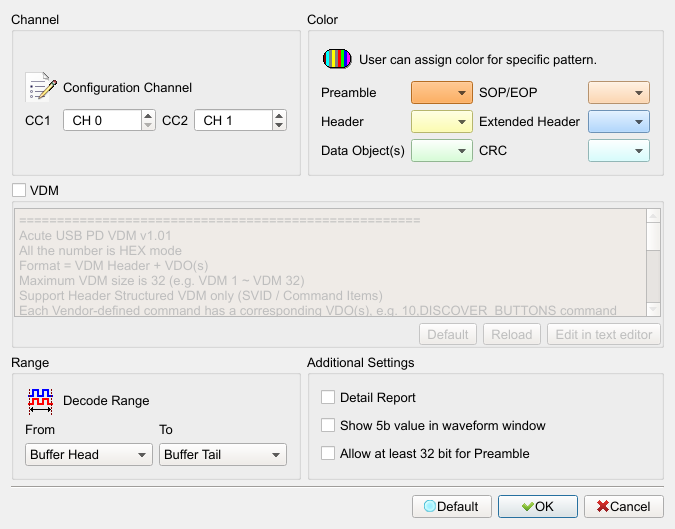This screenshot has width=675, height=529.
Task: Click the Configuration Channel notepad icon
Action: 41,87
